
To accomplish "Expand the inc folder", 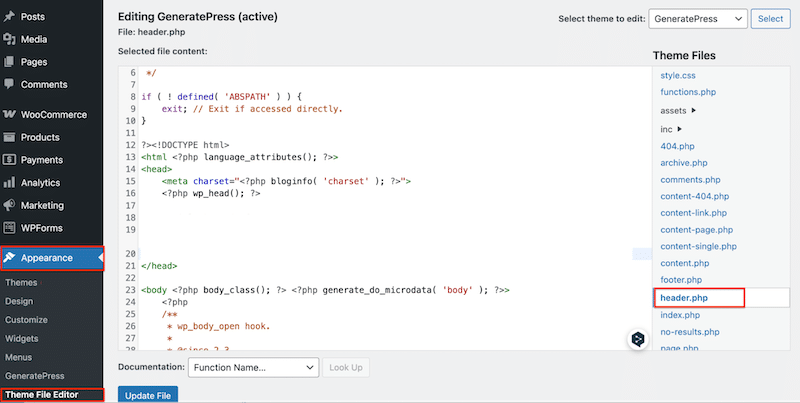I will pyautogui.click(x=671, y=130).
